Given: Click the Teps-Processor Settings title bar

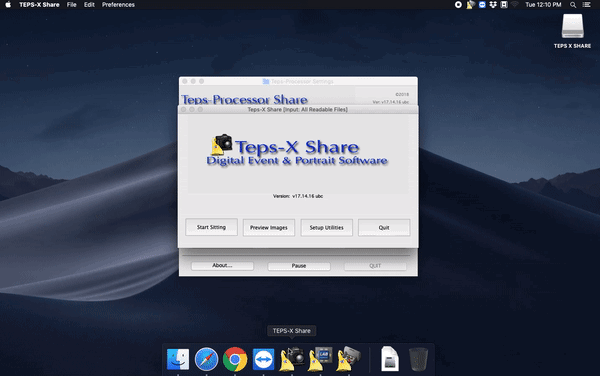Looking at the screenshot, I should point(298,81).
